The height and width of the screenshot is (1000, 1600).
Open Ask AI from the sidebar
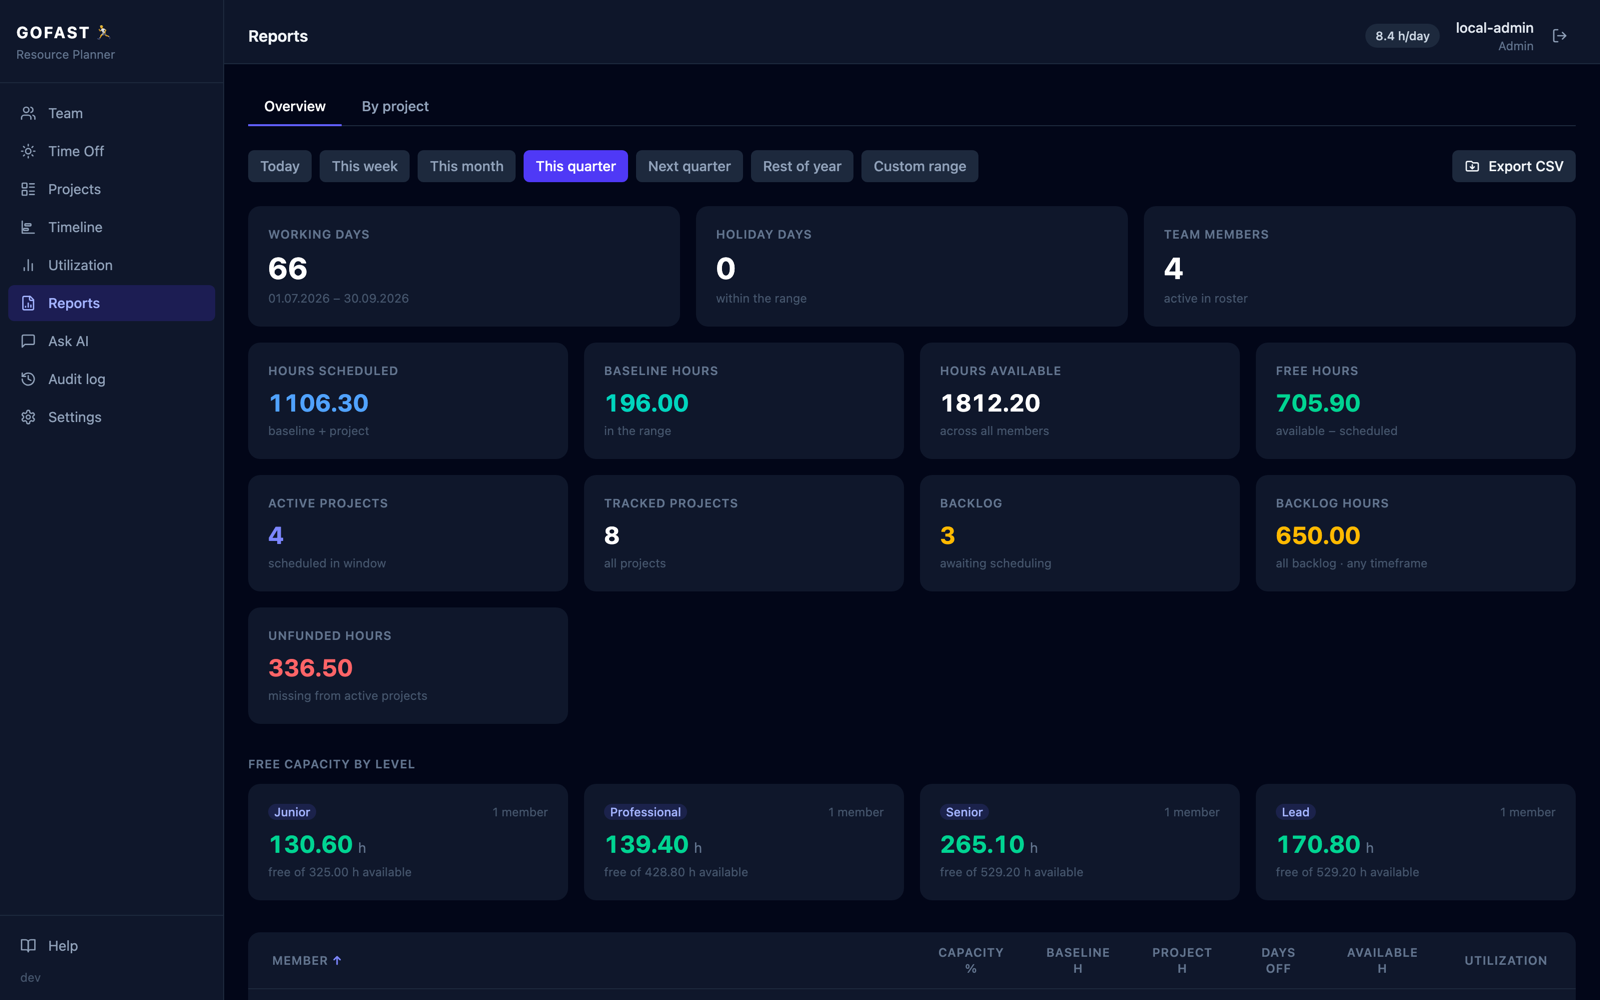111,341
